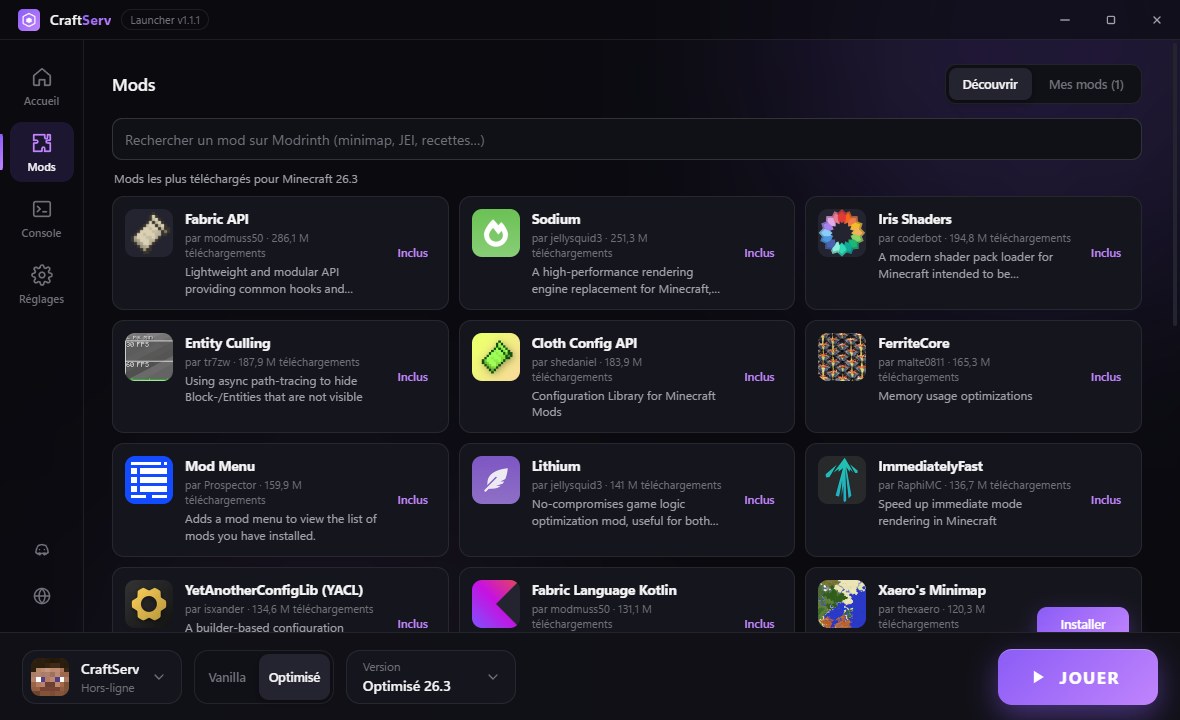Click the ImmediatelyFast arrow icon
The image size is (1180, 720).
[842, 480]
